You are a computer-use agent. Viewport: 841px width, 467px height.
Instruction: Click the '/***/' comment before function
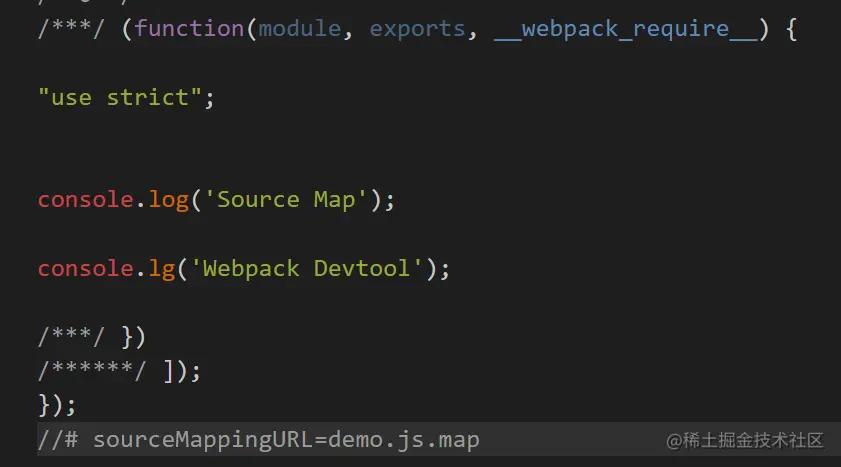[71, 28]
